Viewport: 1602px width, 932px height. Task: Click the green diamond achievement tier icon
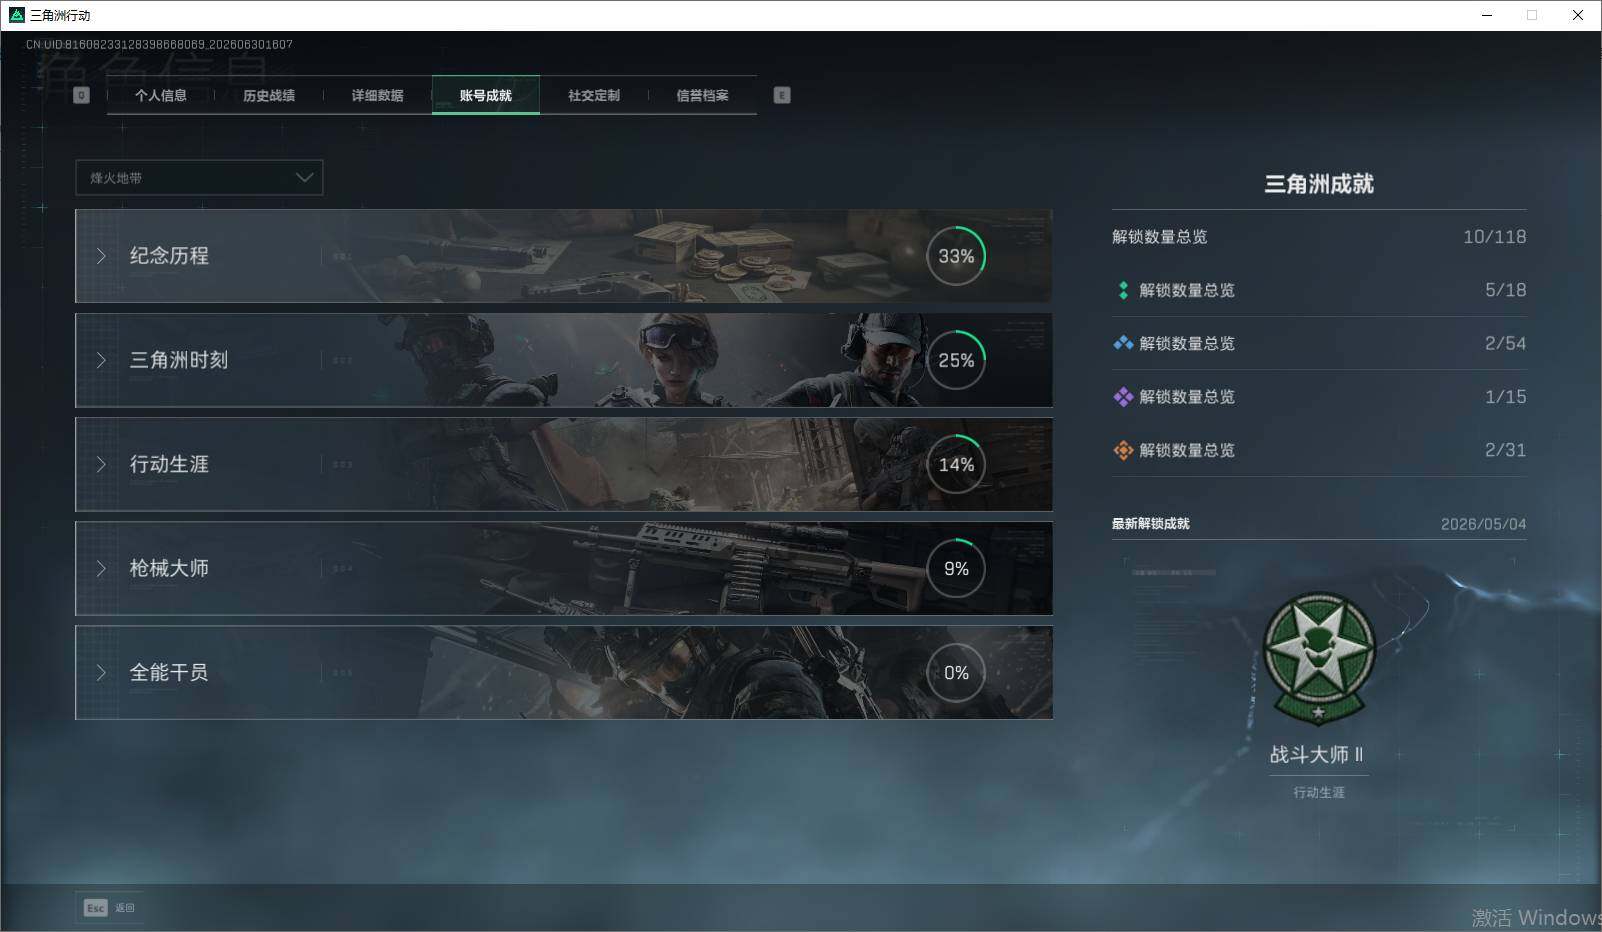point(1123,290)
